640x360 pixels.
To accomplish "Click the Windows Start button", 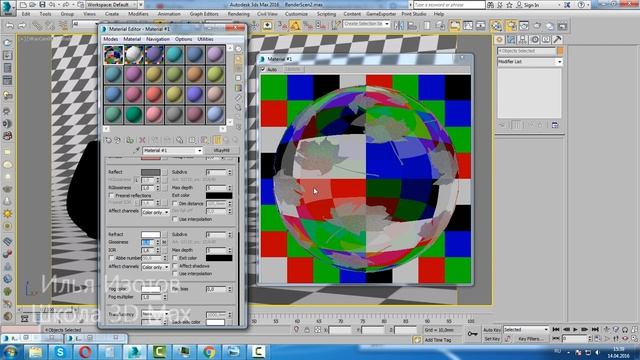I will tap(10, 352).
